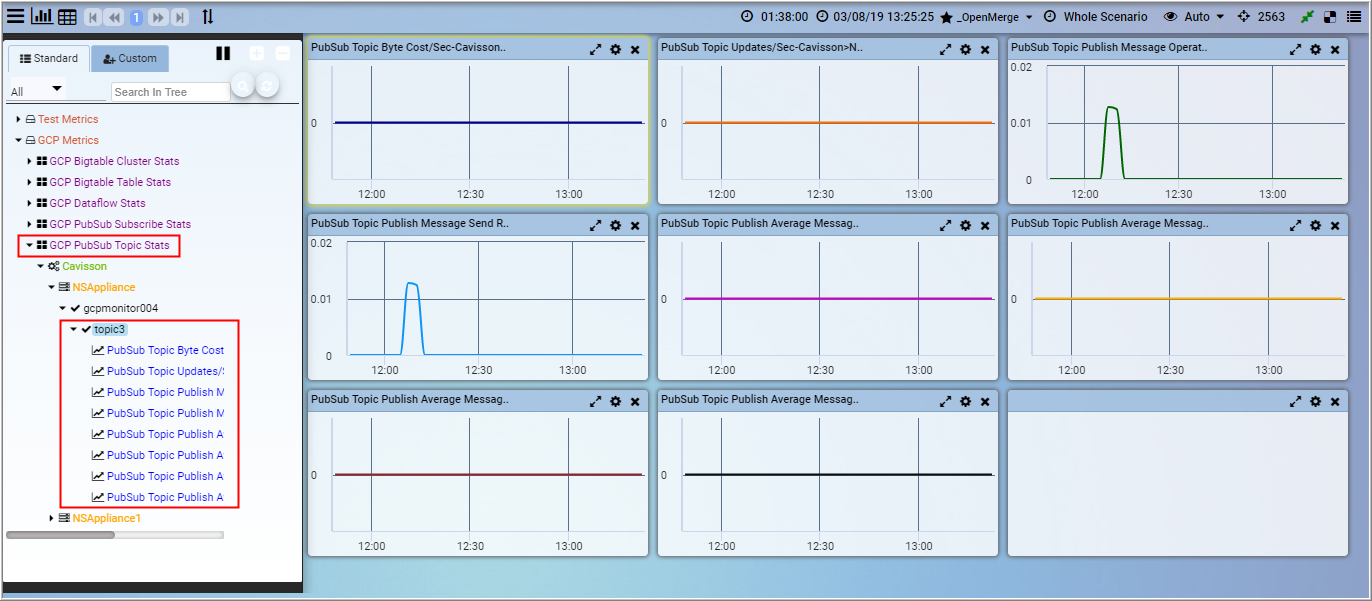Image resolution: width=1372 pixels, height=601 pixels.
Task: Open gear settings of the empty panel
Action: pos(1315,401)
